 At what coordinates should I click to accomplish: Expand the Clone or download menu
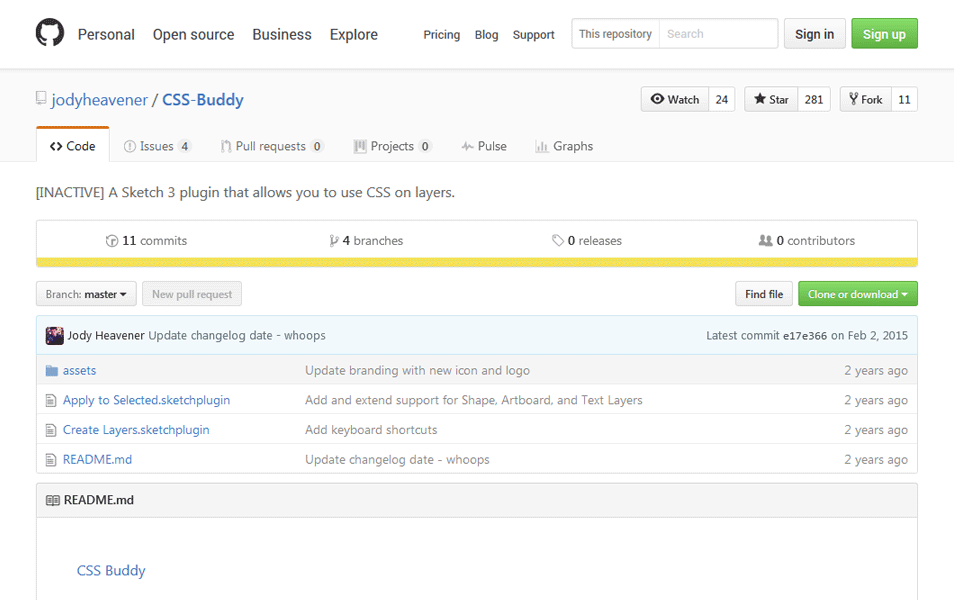point(857,293)
